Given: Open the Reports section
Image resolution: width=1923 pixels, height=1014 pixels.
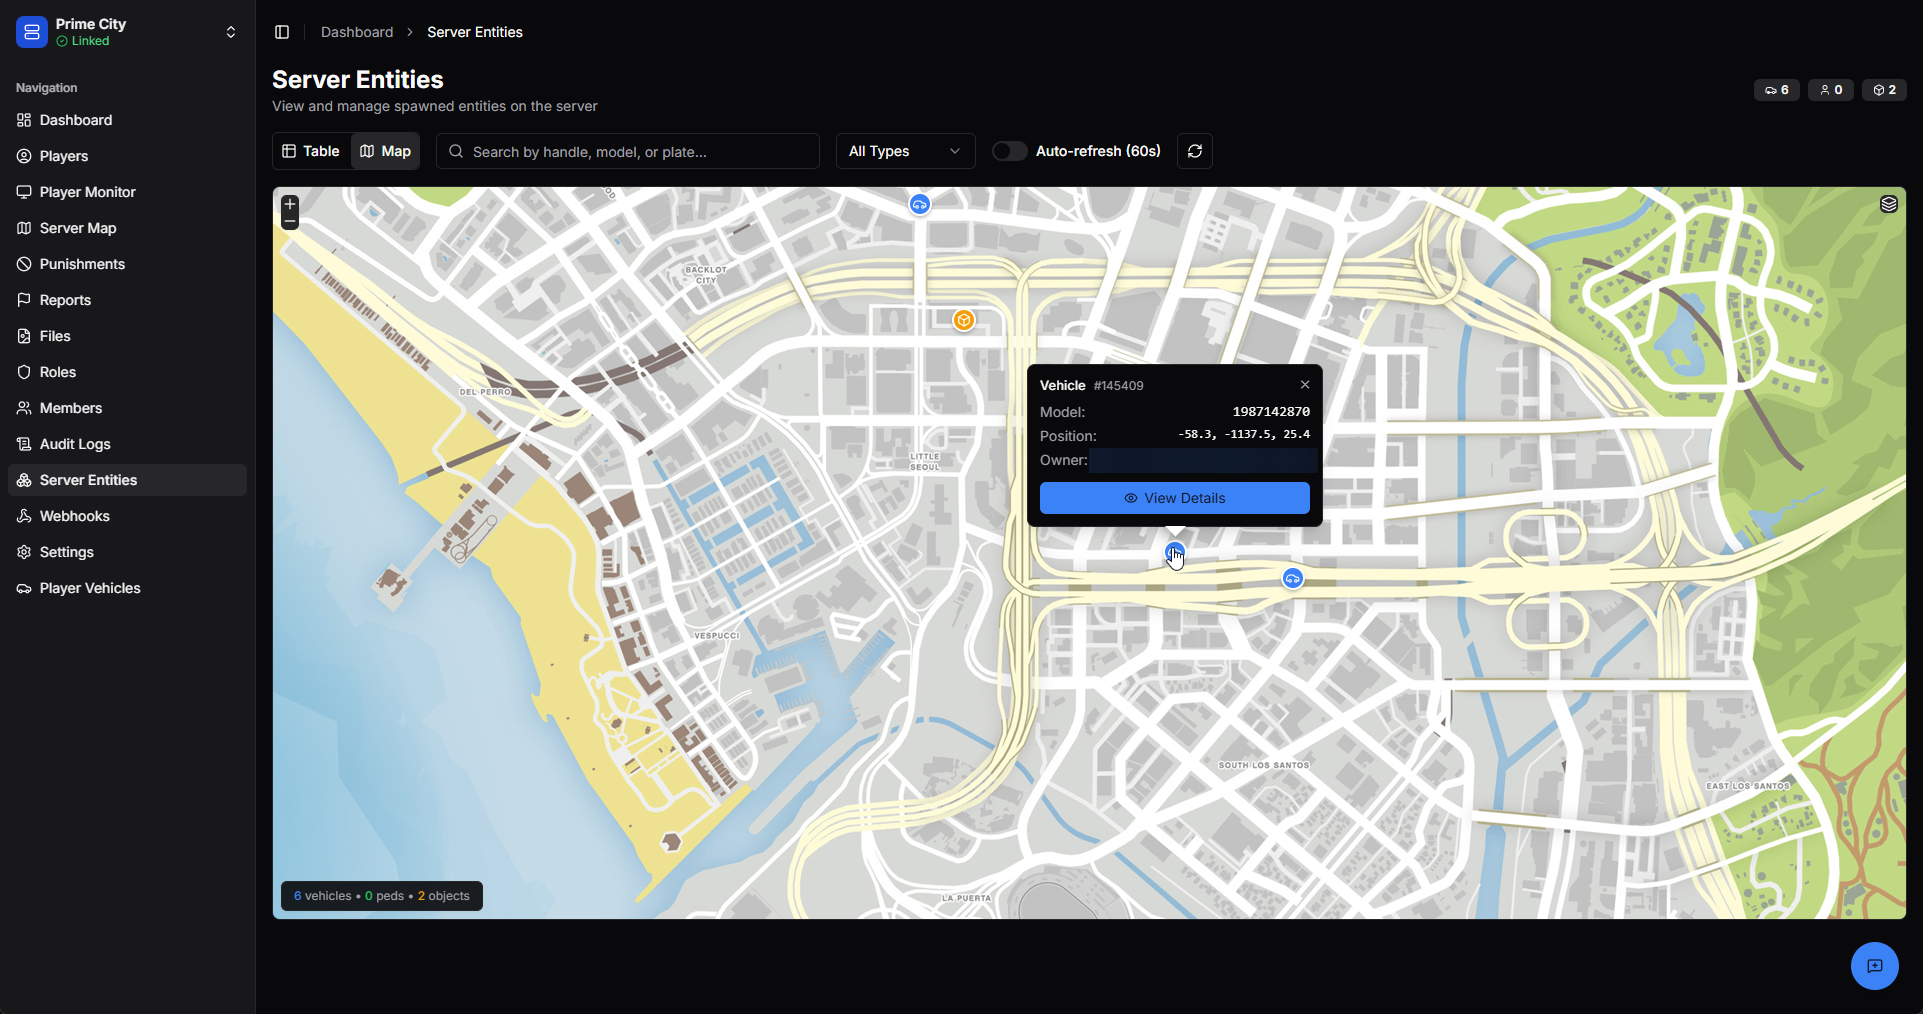Looking at the screenshot, I should [x=127, y=300].
